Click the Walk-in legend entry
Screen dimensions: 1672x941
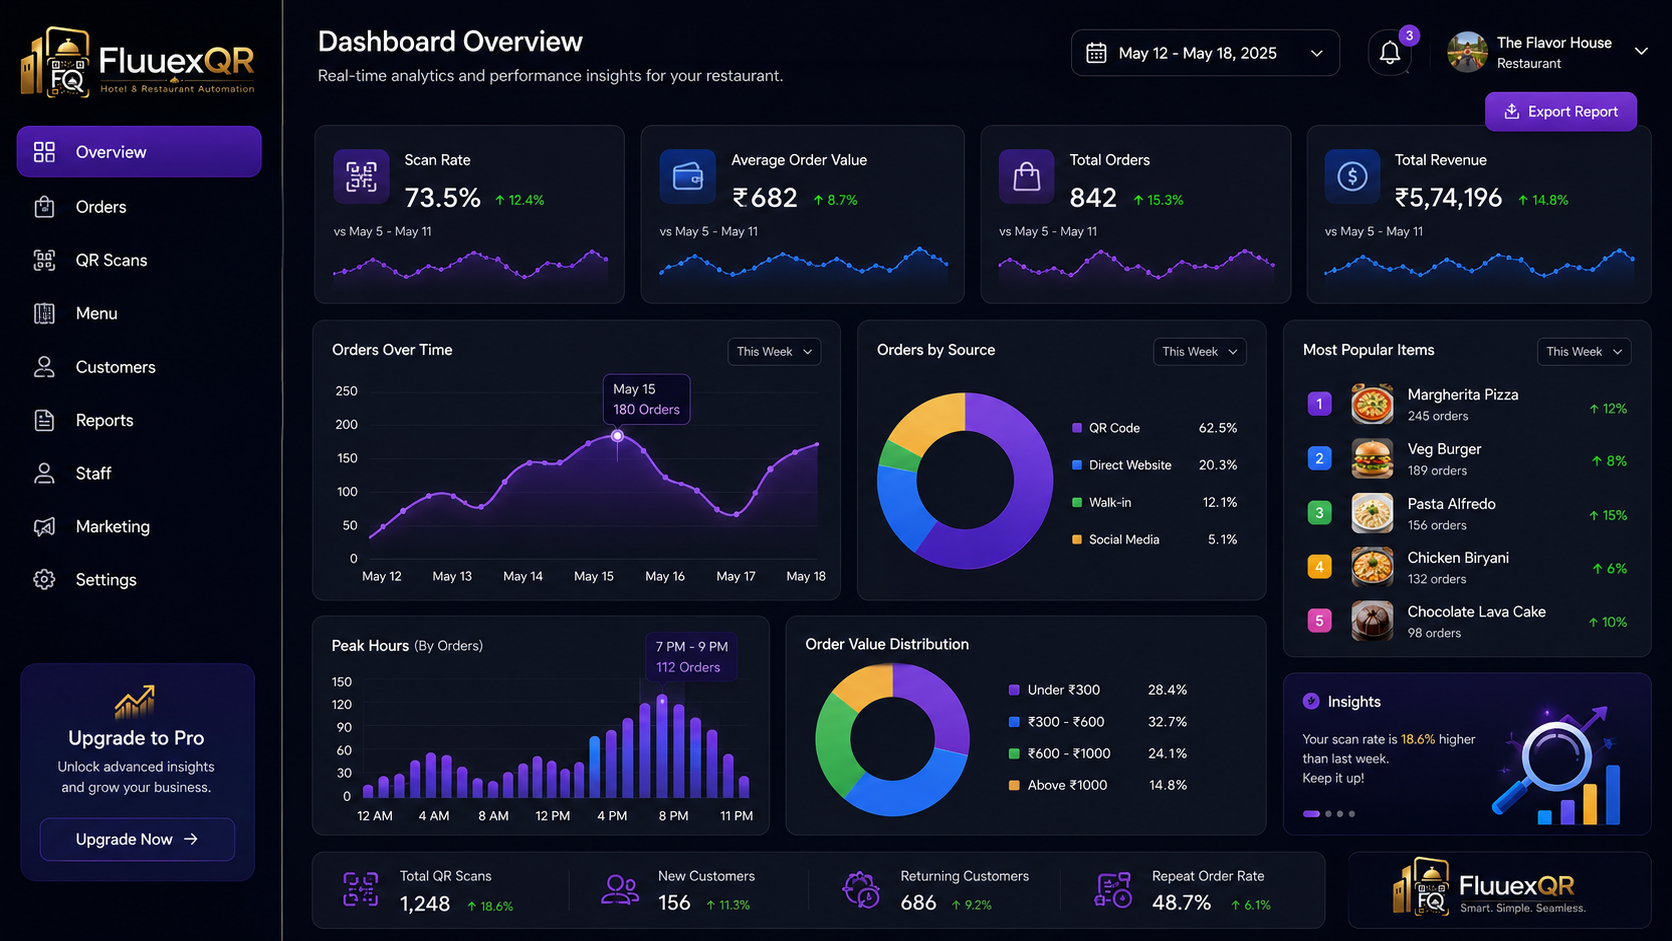pos(1154,502)
